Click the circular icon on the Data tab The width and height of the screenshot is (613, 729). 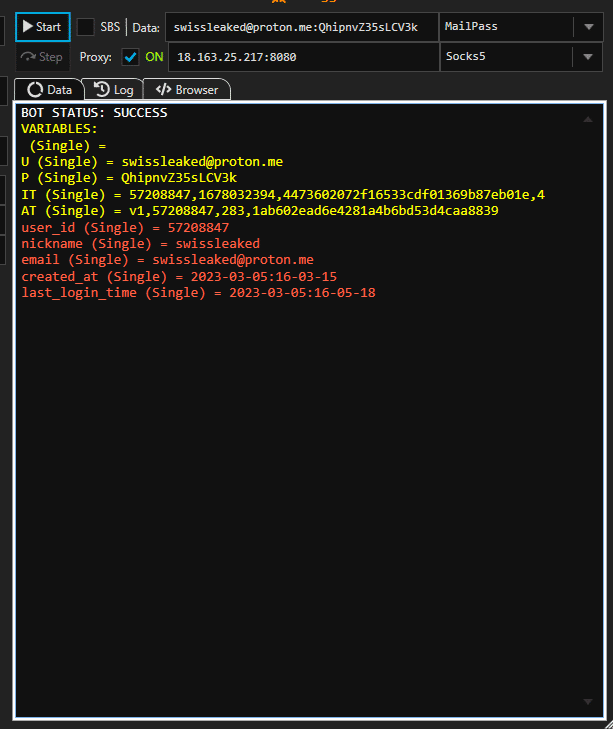coord(35,89)
